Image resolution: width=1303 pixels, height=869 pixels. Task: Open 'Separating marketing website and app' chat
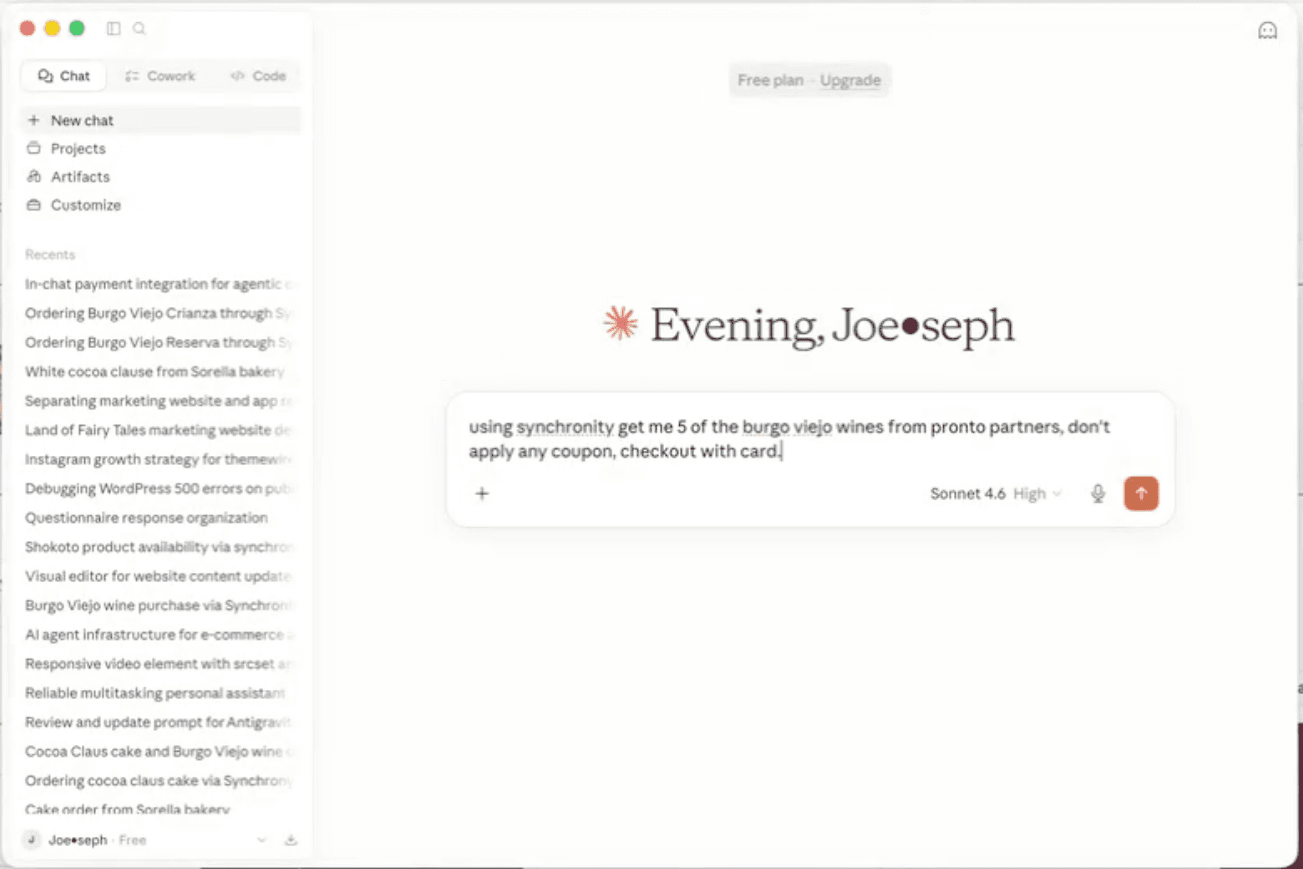(x=160, y=401)
